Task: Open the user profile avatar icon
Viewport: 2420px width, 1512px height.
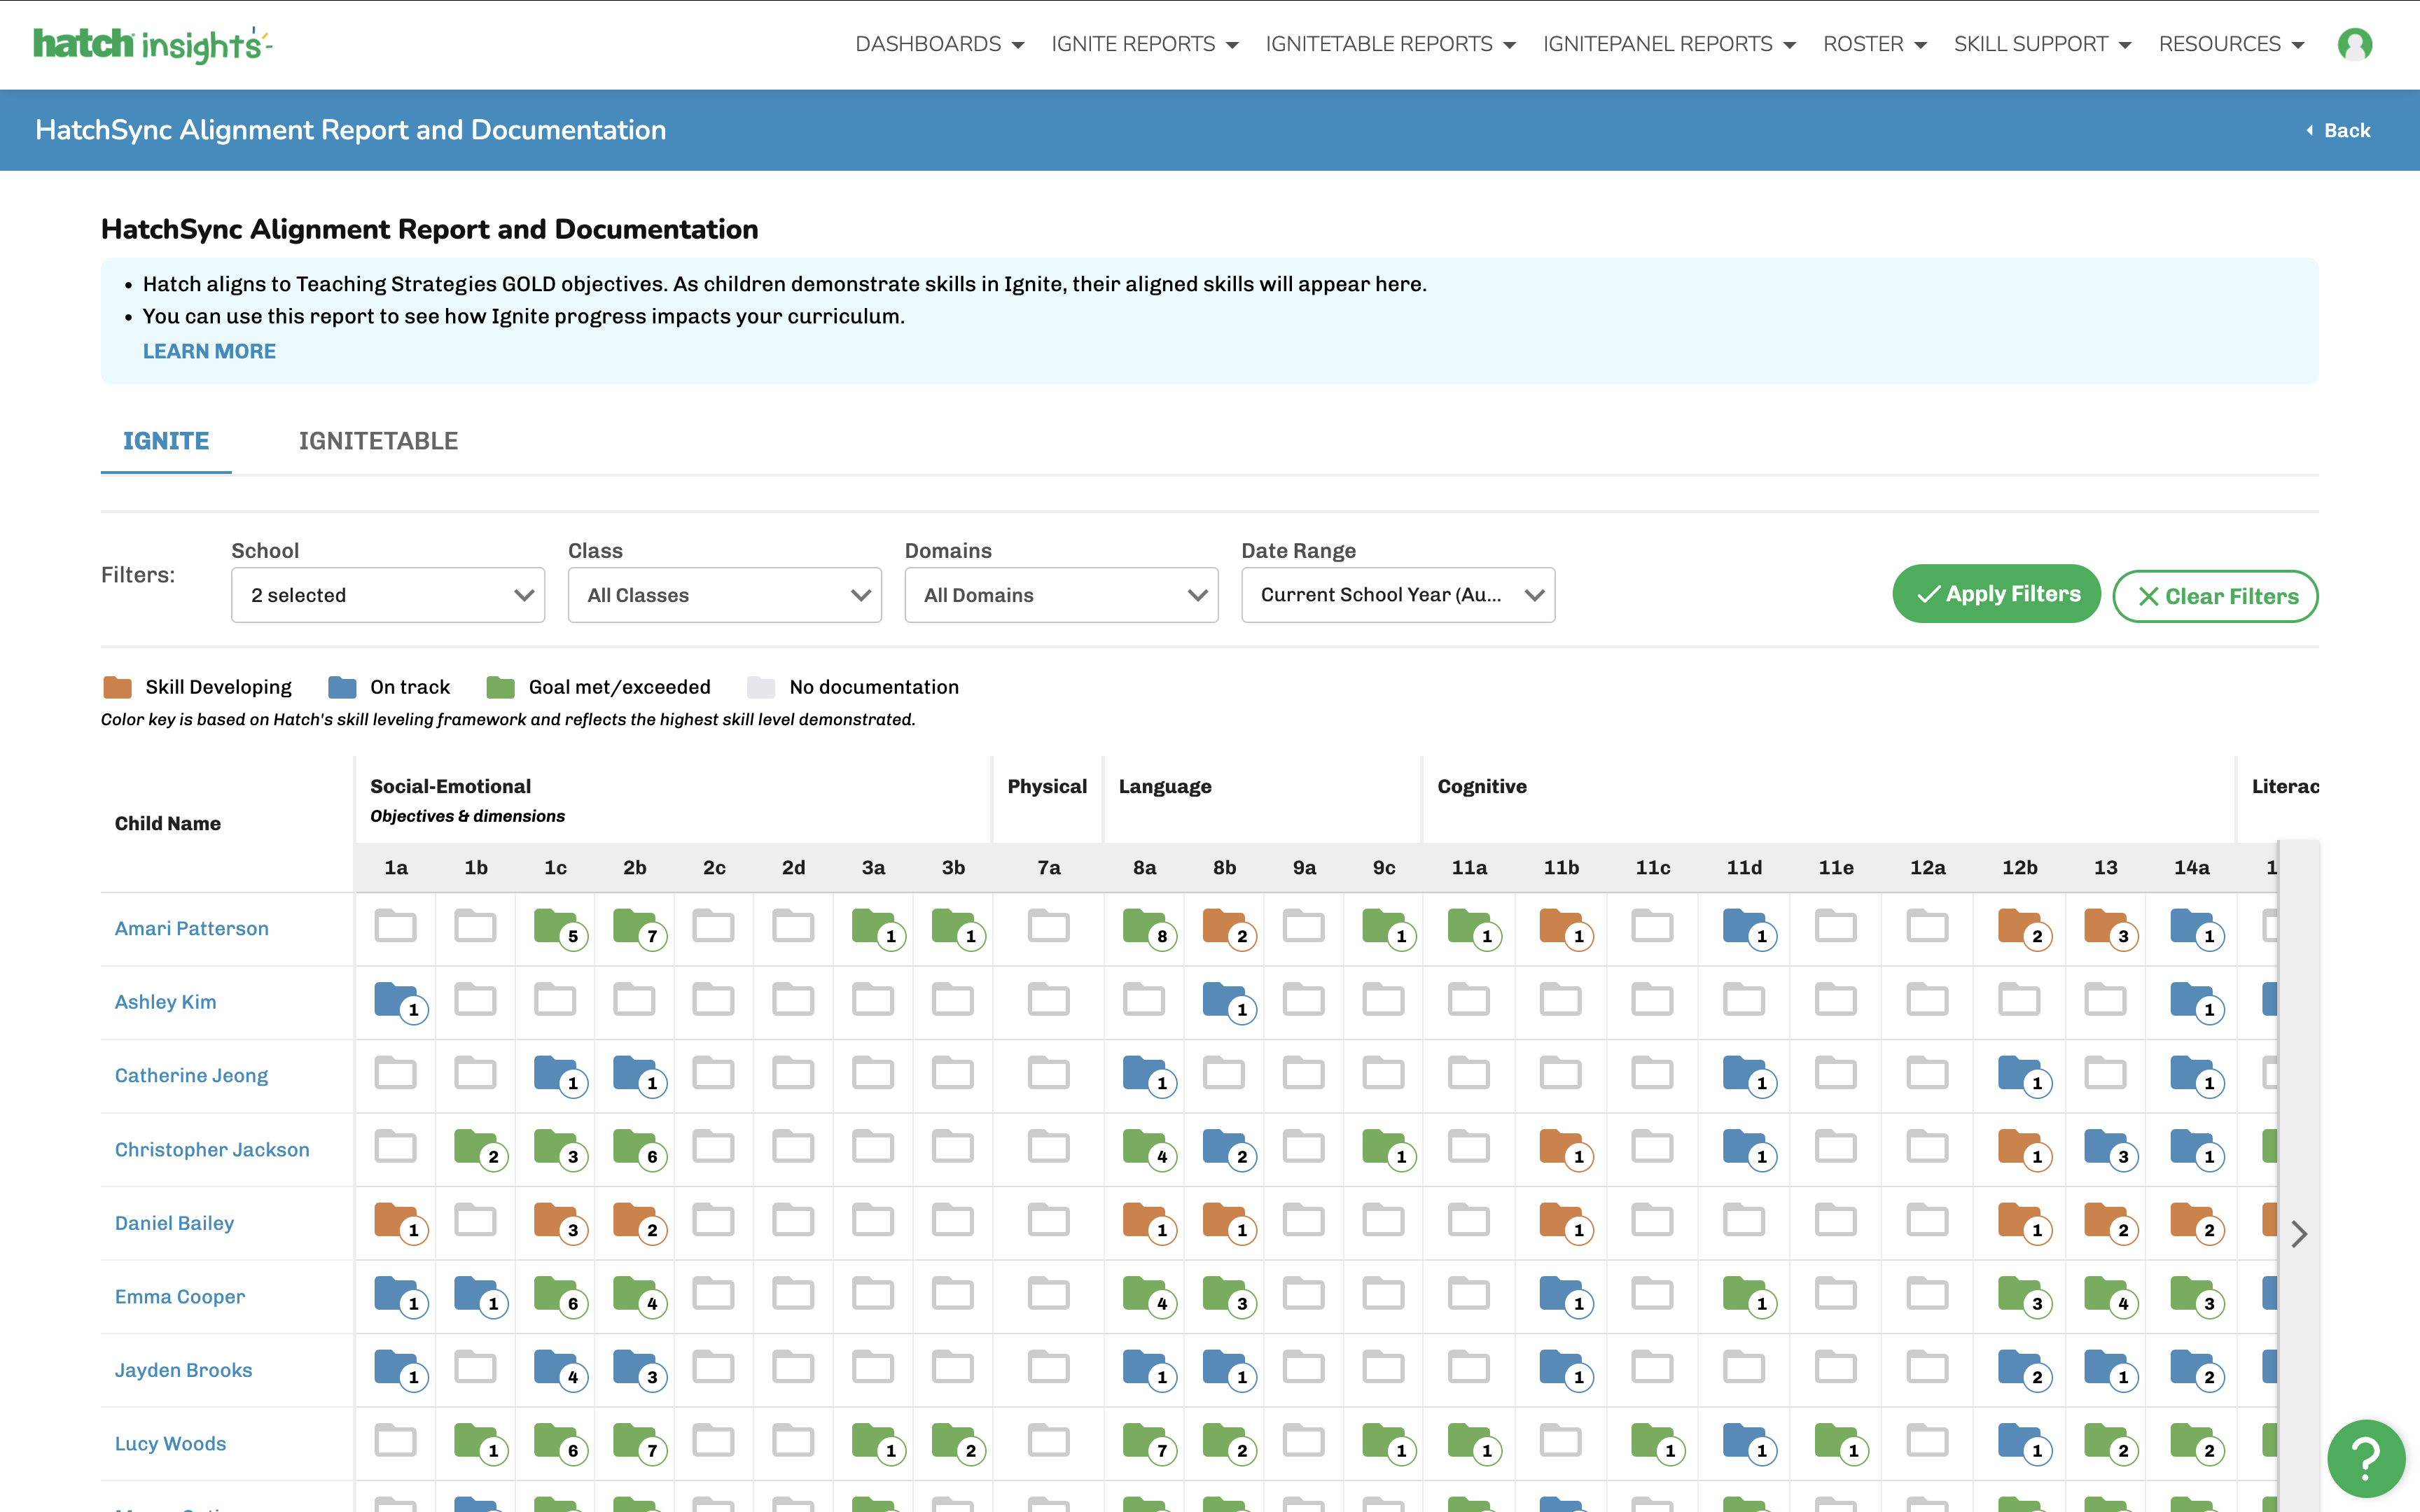Action: [2355, 44]
